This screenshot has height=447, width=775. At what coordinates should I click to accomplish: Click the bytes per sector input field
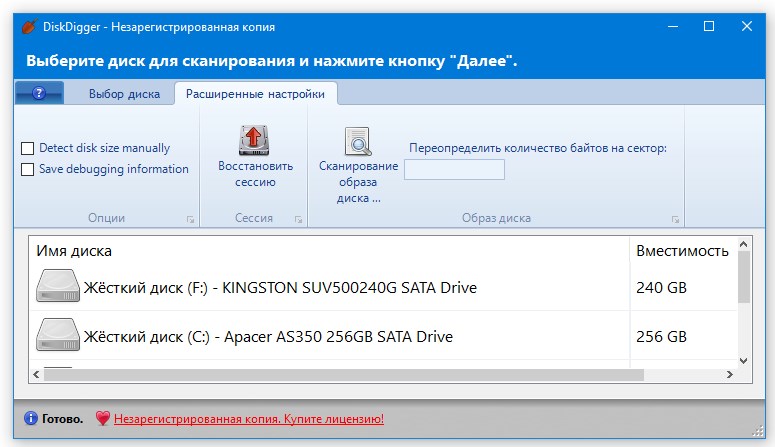[454, 169]
